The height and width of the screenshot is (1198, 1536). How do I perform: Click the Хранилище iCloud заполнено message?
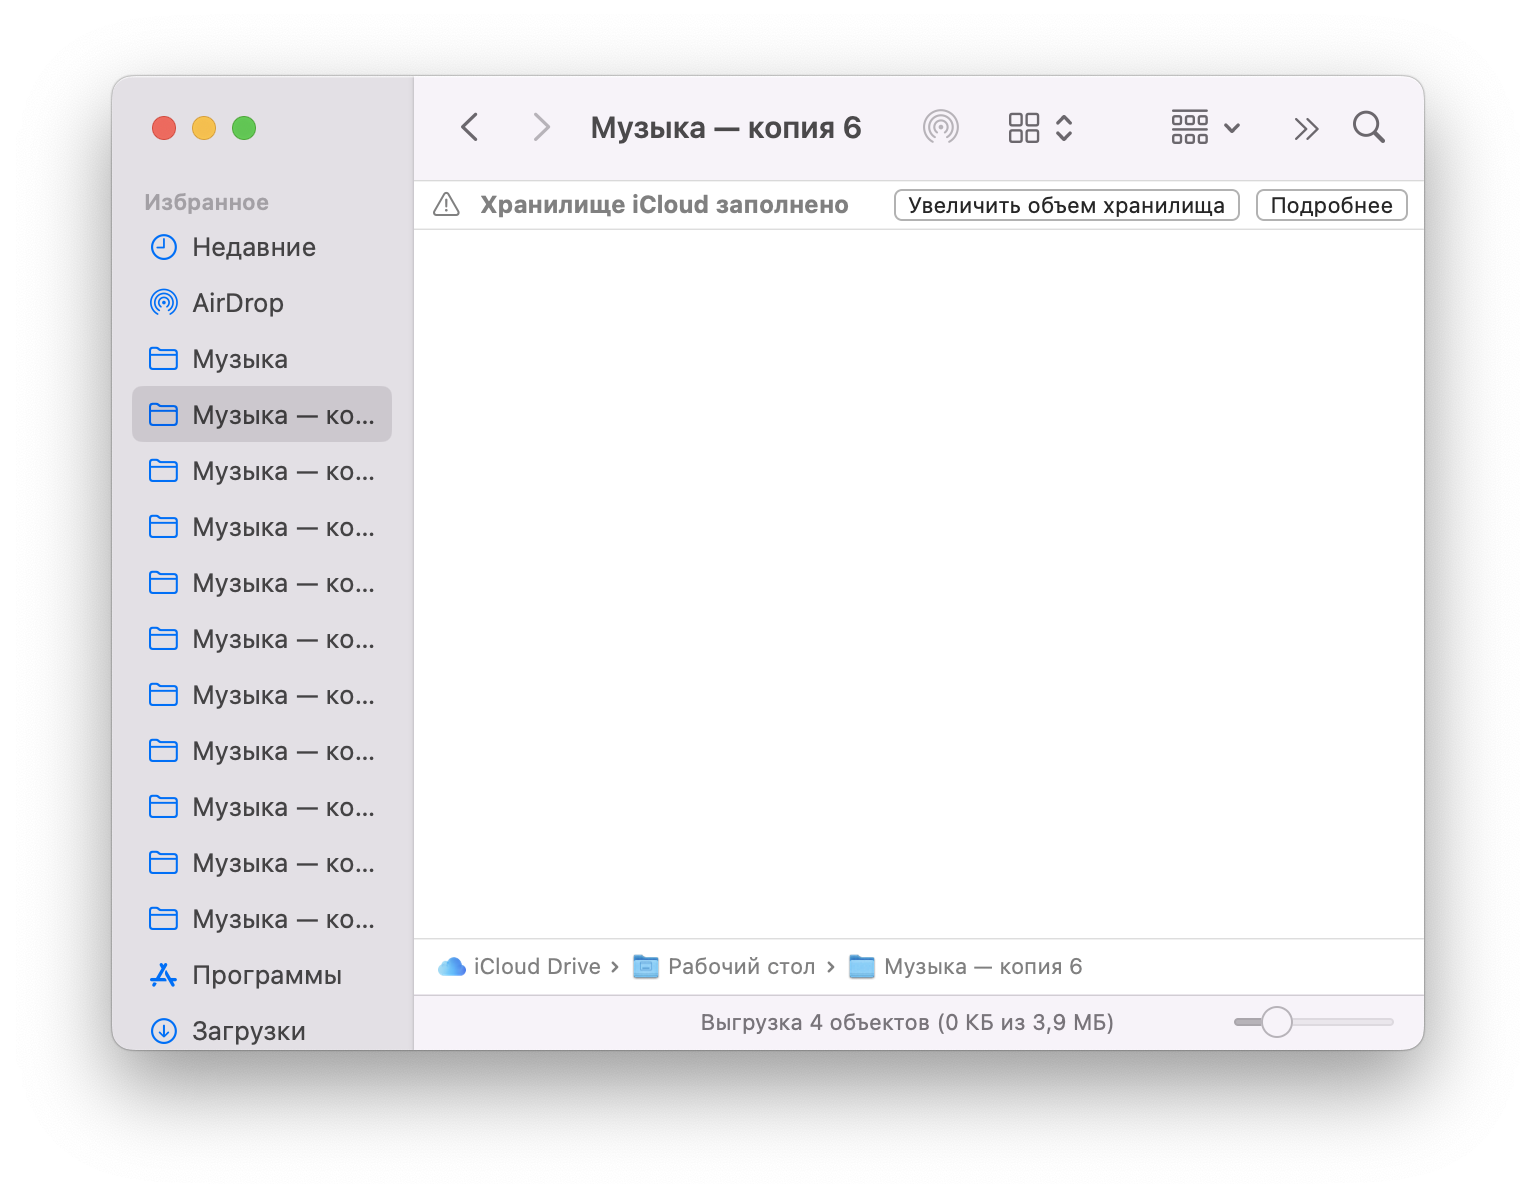click(664, 205)
